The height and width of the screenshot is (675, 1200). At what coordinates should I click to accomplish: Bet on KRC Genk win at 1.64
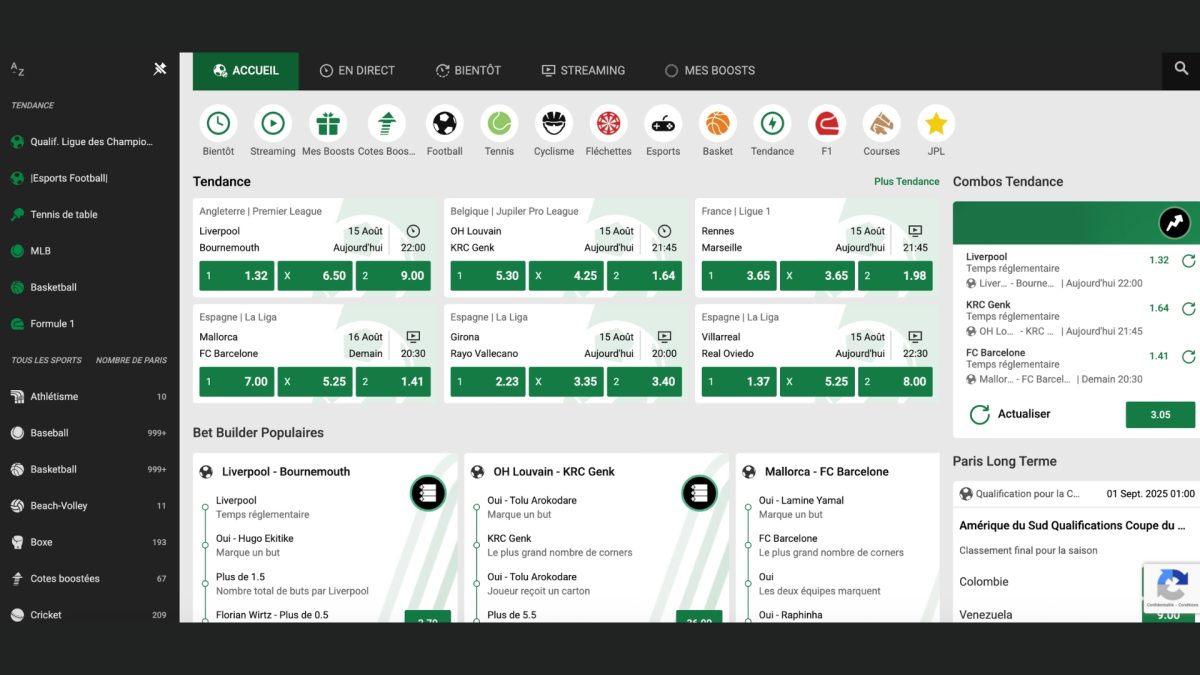coord(644,276)
